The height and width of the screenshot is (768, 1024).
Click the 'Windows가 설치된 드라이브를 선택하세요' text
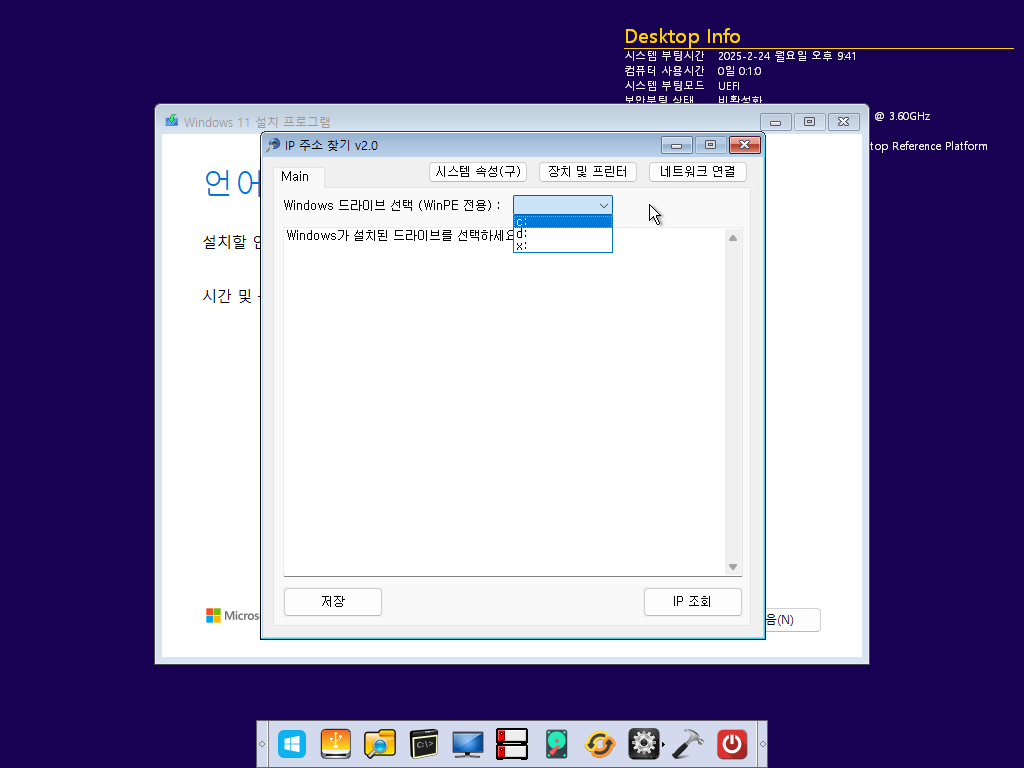(400, 236)
